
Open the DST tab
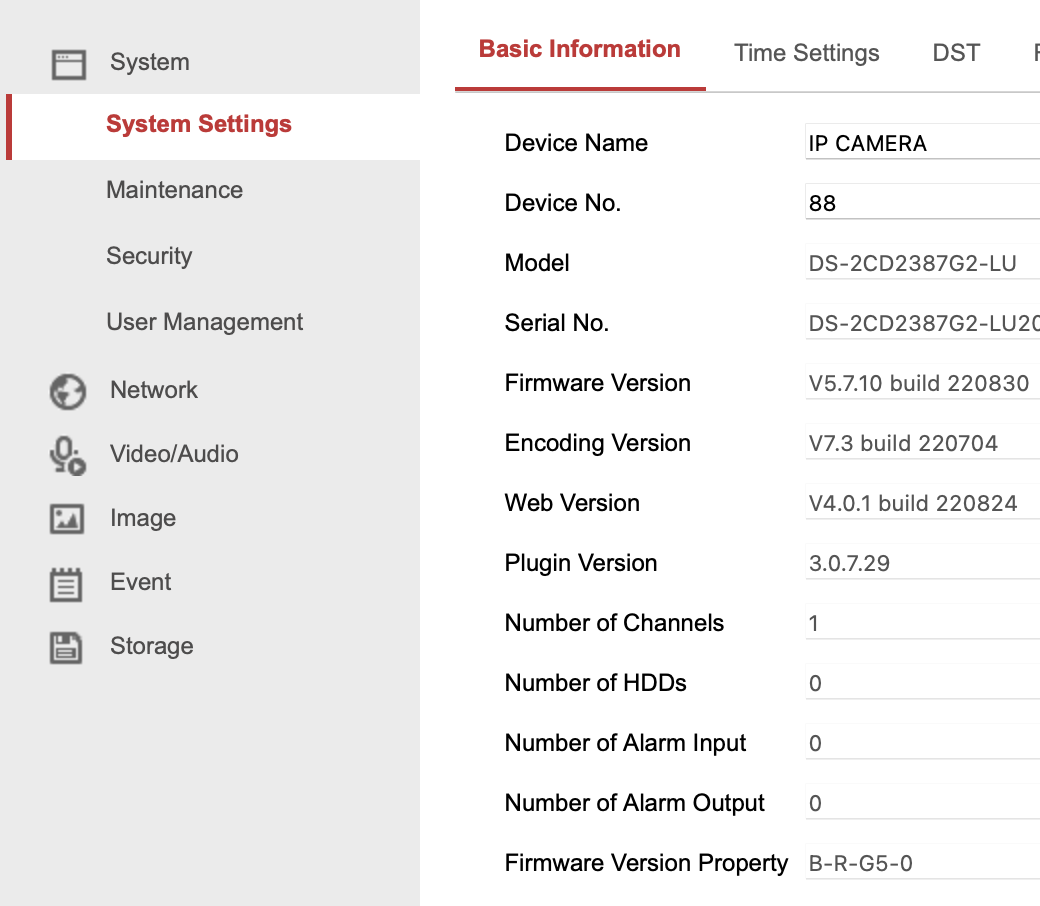pyautogui.click(x=956, y=53)
